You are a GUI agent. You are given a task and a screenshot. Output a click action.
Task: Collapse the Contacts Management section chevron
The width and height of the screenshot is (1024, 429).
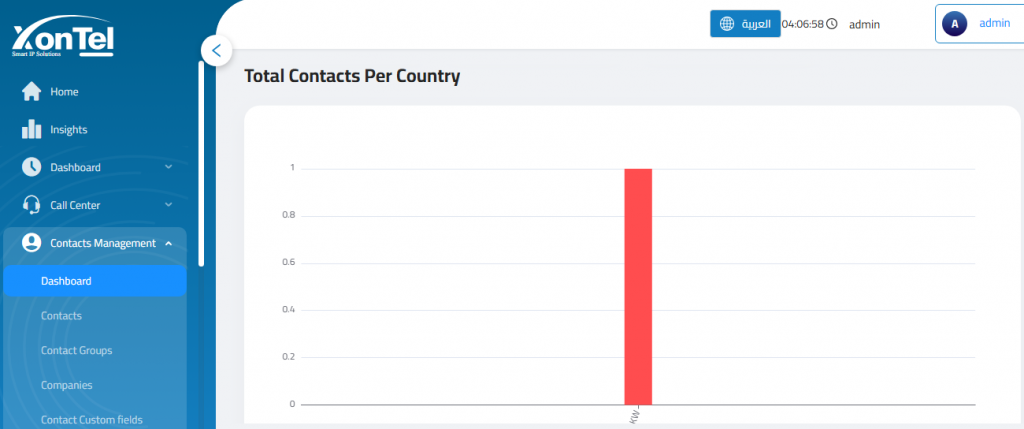(168, 243)
